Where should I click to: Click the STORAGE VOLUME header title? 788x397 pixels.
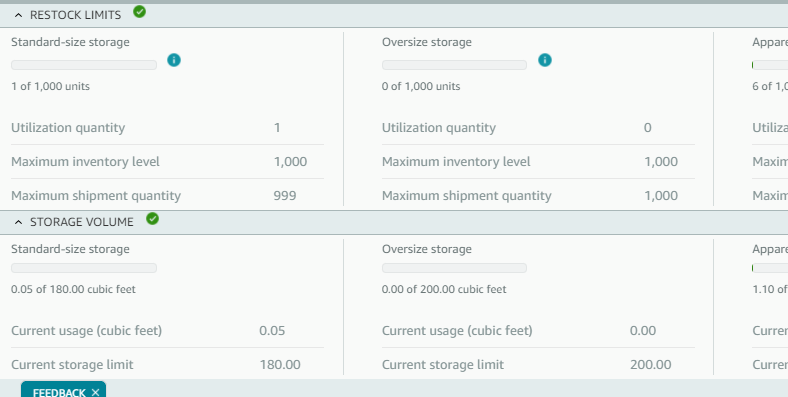[82, 222]
